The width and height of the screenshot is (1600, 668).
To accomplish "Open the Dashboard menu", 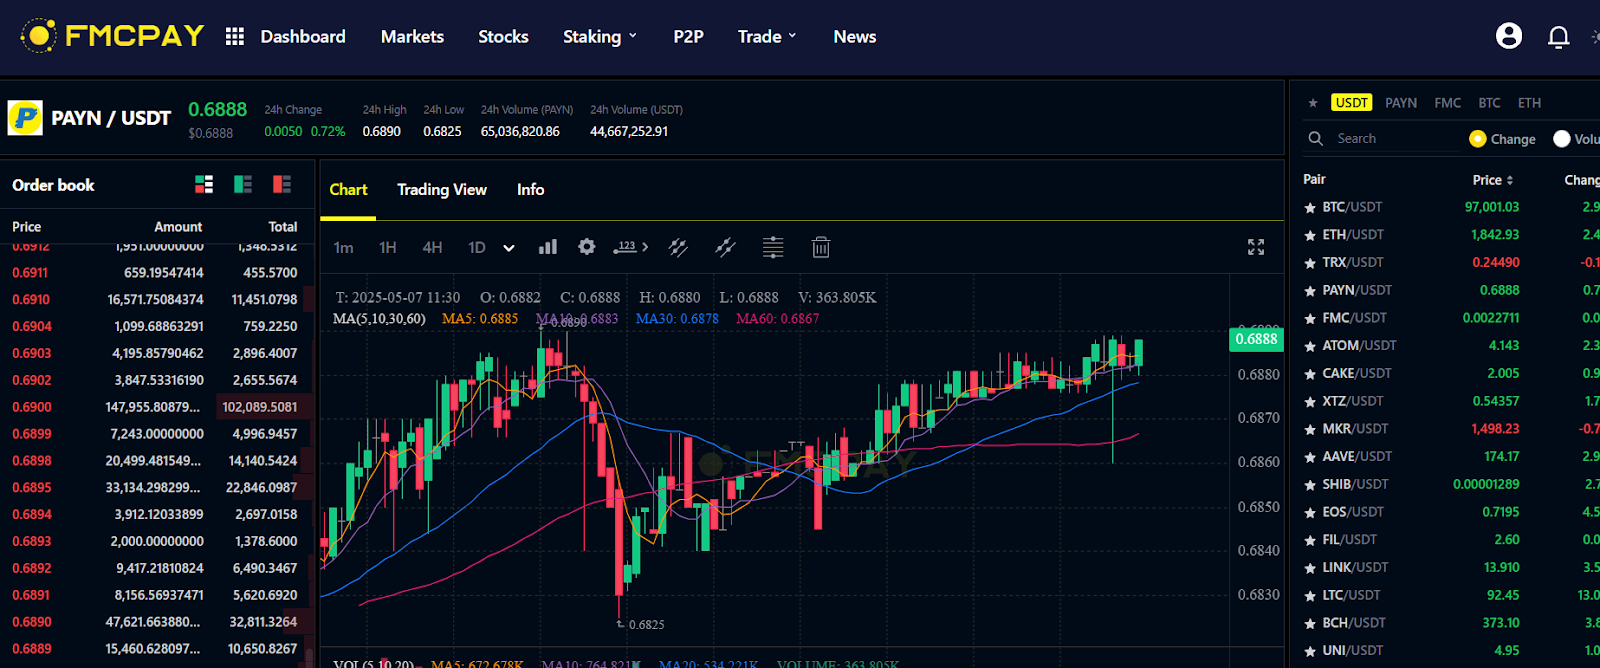I will (x=303, y=37).
